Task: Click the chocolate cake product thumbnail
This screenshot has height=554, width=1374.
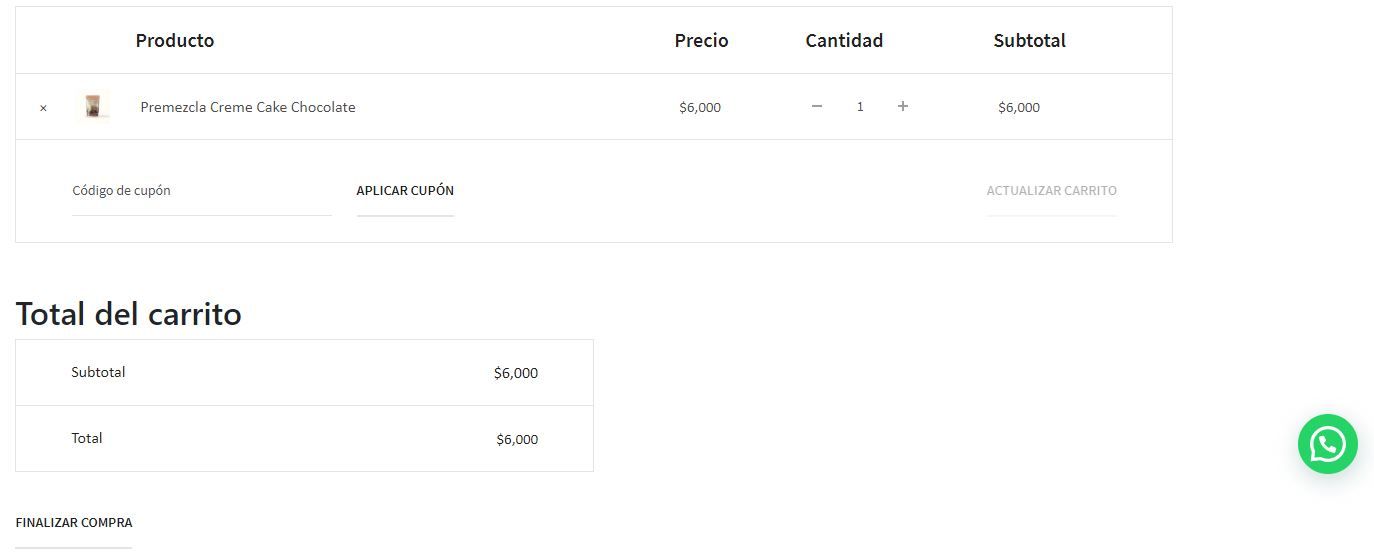Action: click(94, 106)
